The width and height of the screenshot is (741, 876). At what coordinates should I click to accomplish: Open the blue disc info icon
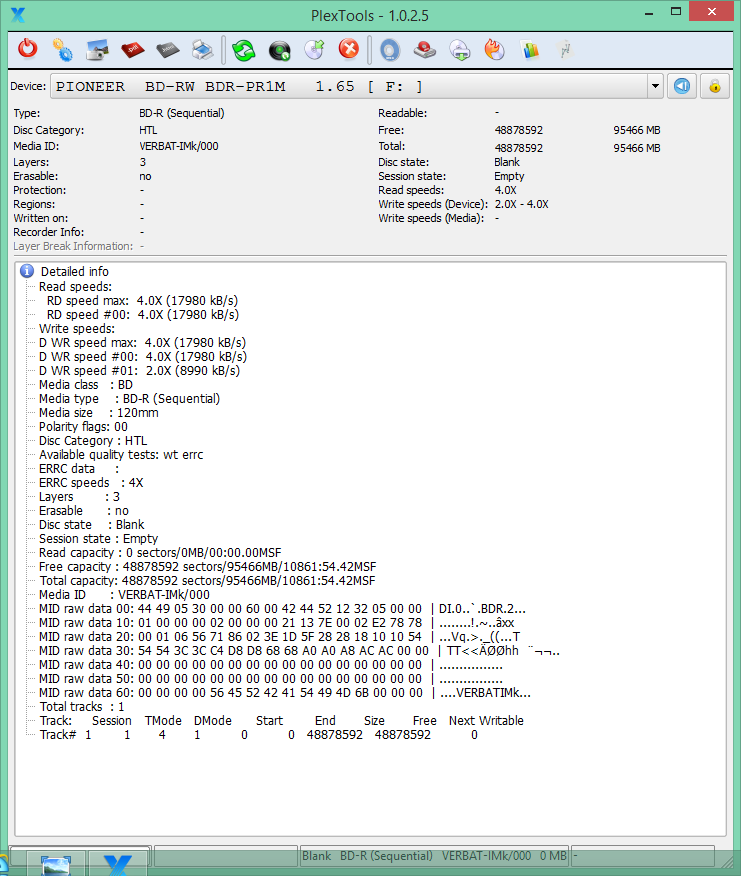pyautogui.click(x=390, y=50)
